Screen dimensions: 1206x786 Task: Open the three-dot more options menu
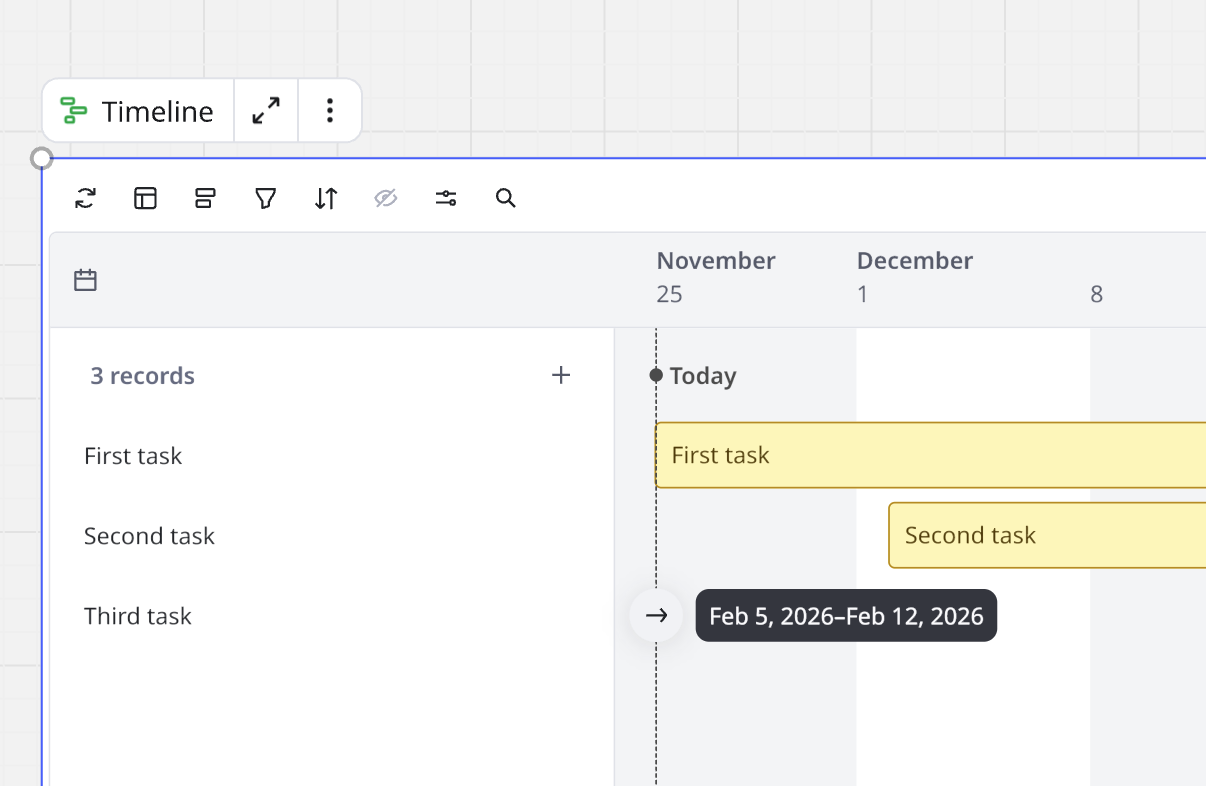(330, 111)
